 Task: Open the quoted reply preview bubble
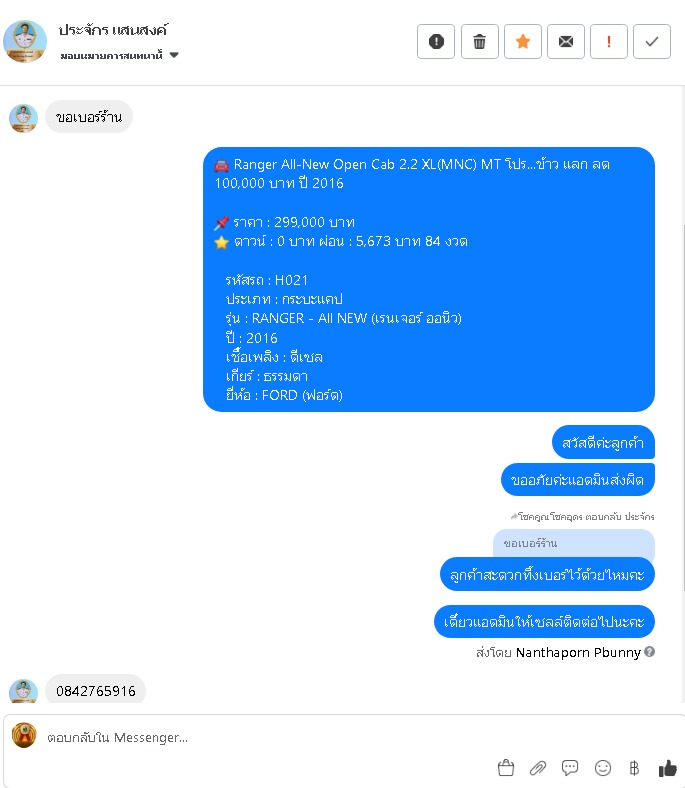click(573, 543)
